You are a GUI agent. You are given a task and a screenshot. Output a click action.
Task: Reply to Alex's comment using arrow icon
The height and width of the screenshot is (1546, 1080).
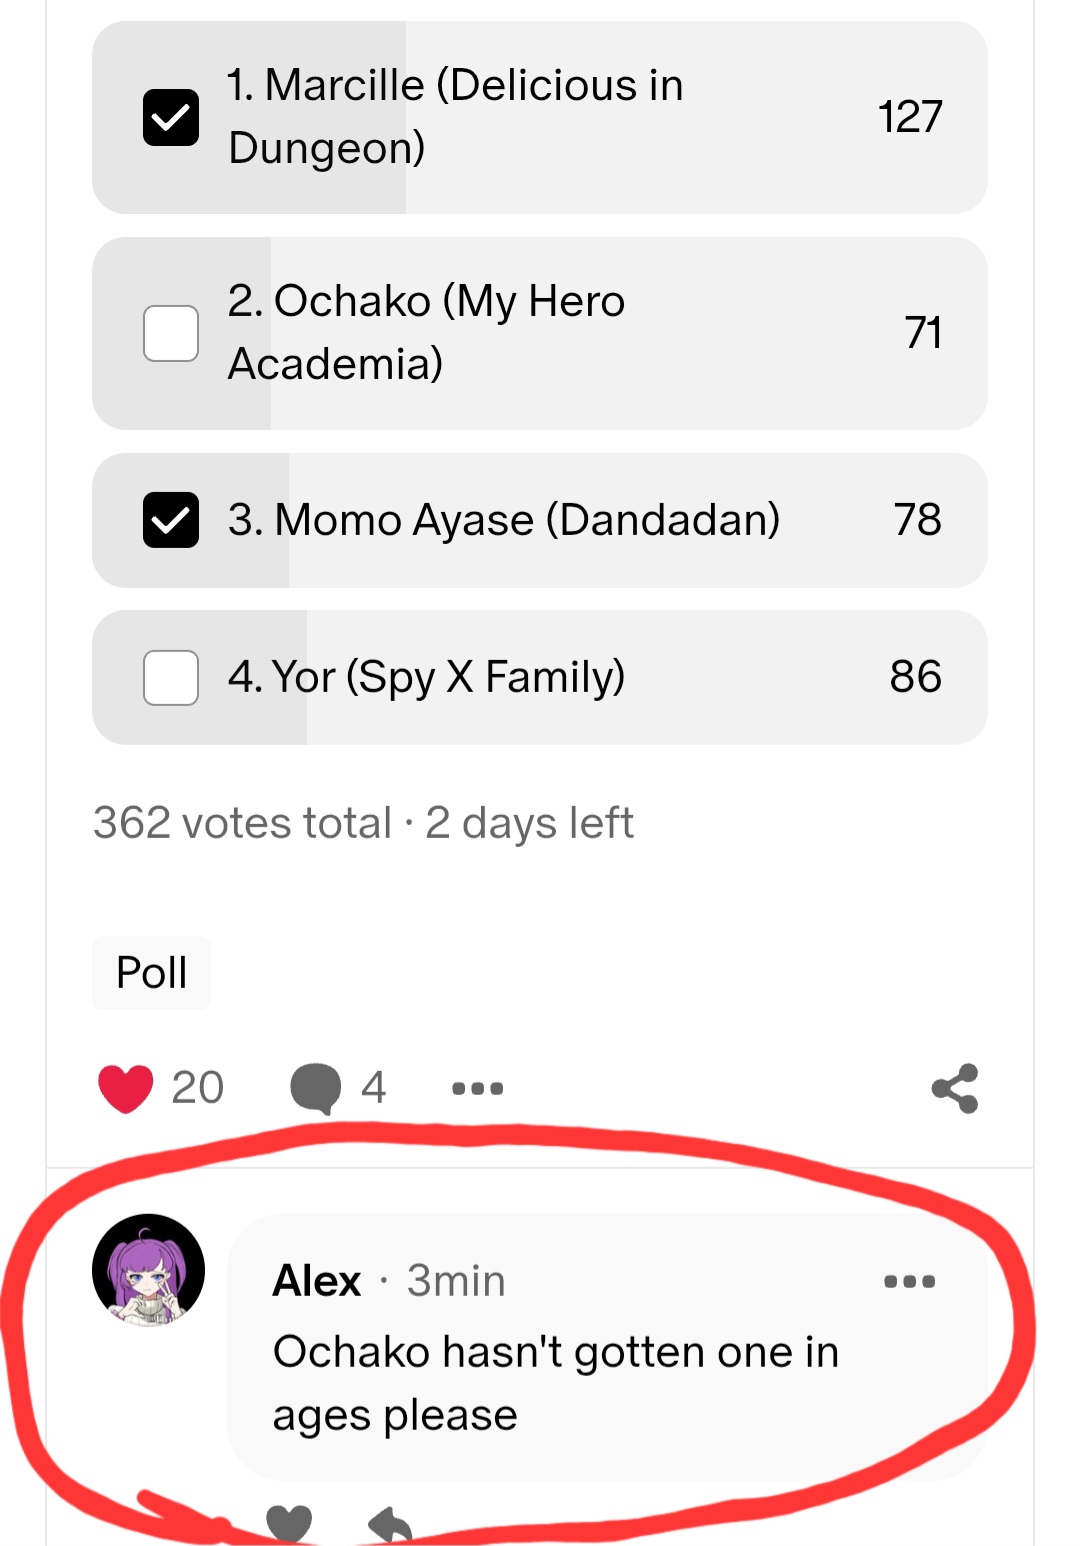coord(391,1526)
